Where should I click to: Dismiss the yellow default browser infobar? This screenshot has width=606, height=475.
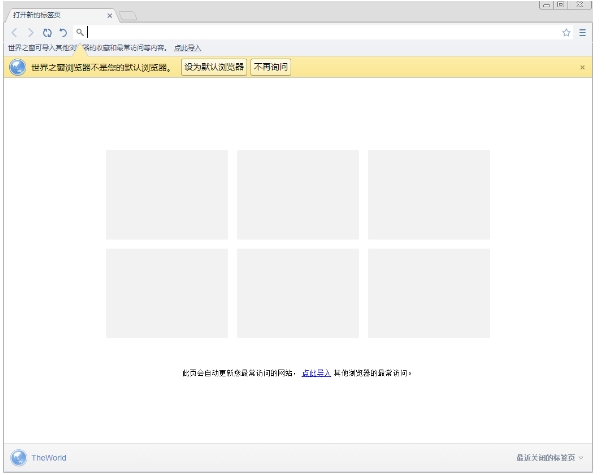pyautogui.click(x=582, y=68)
